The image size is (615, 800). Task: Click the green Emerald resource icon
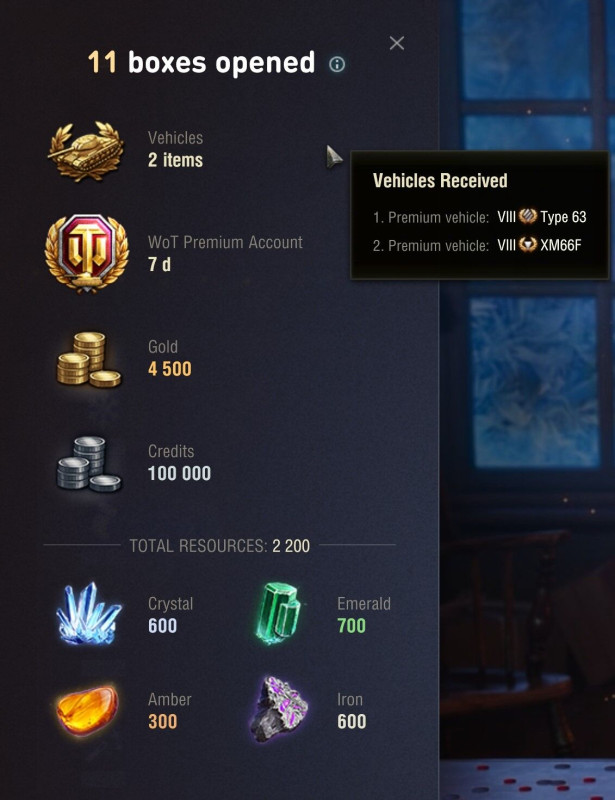[x=278, y=613]
